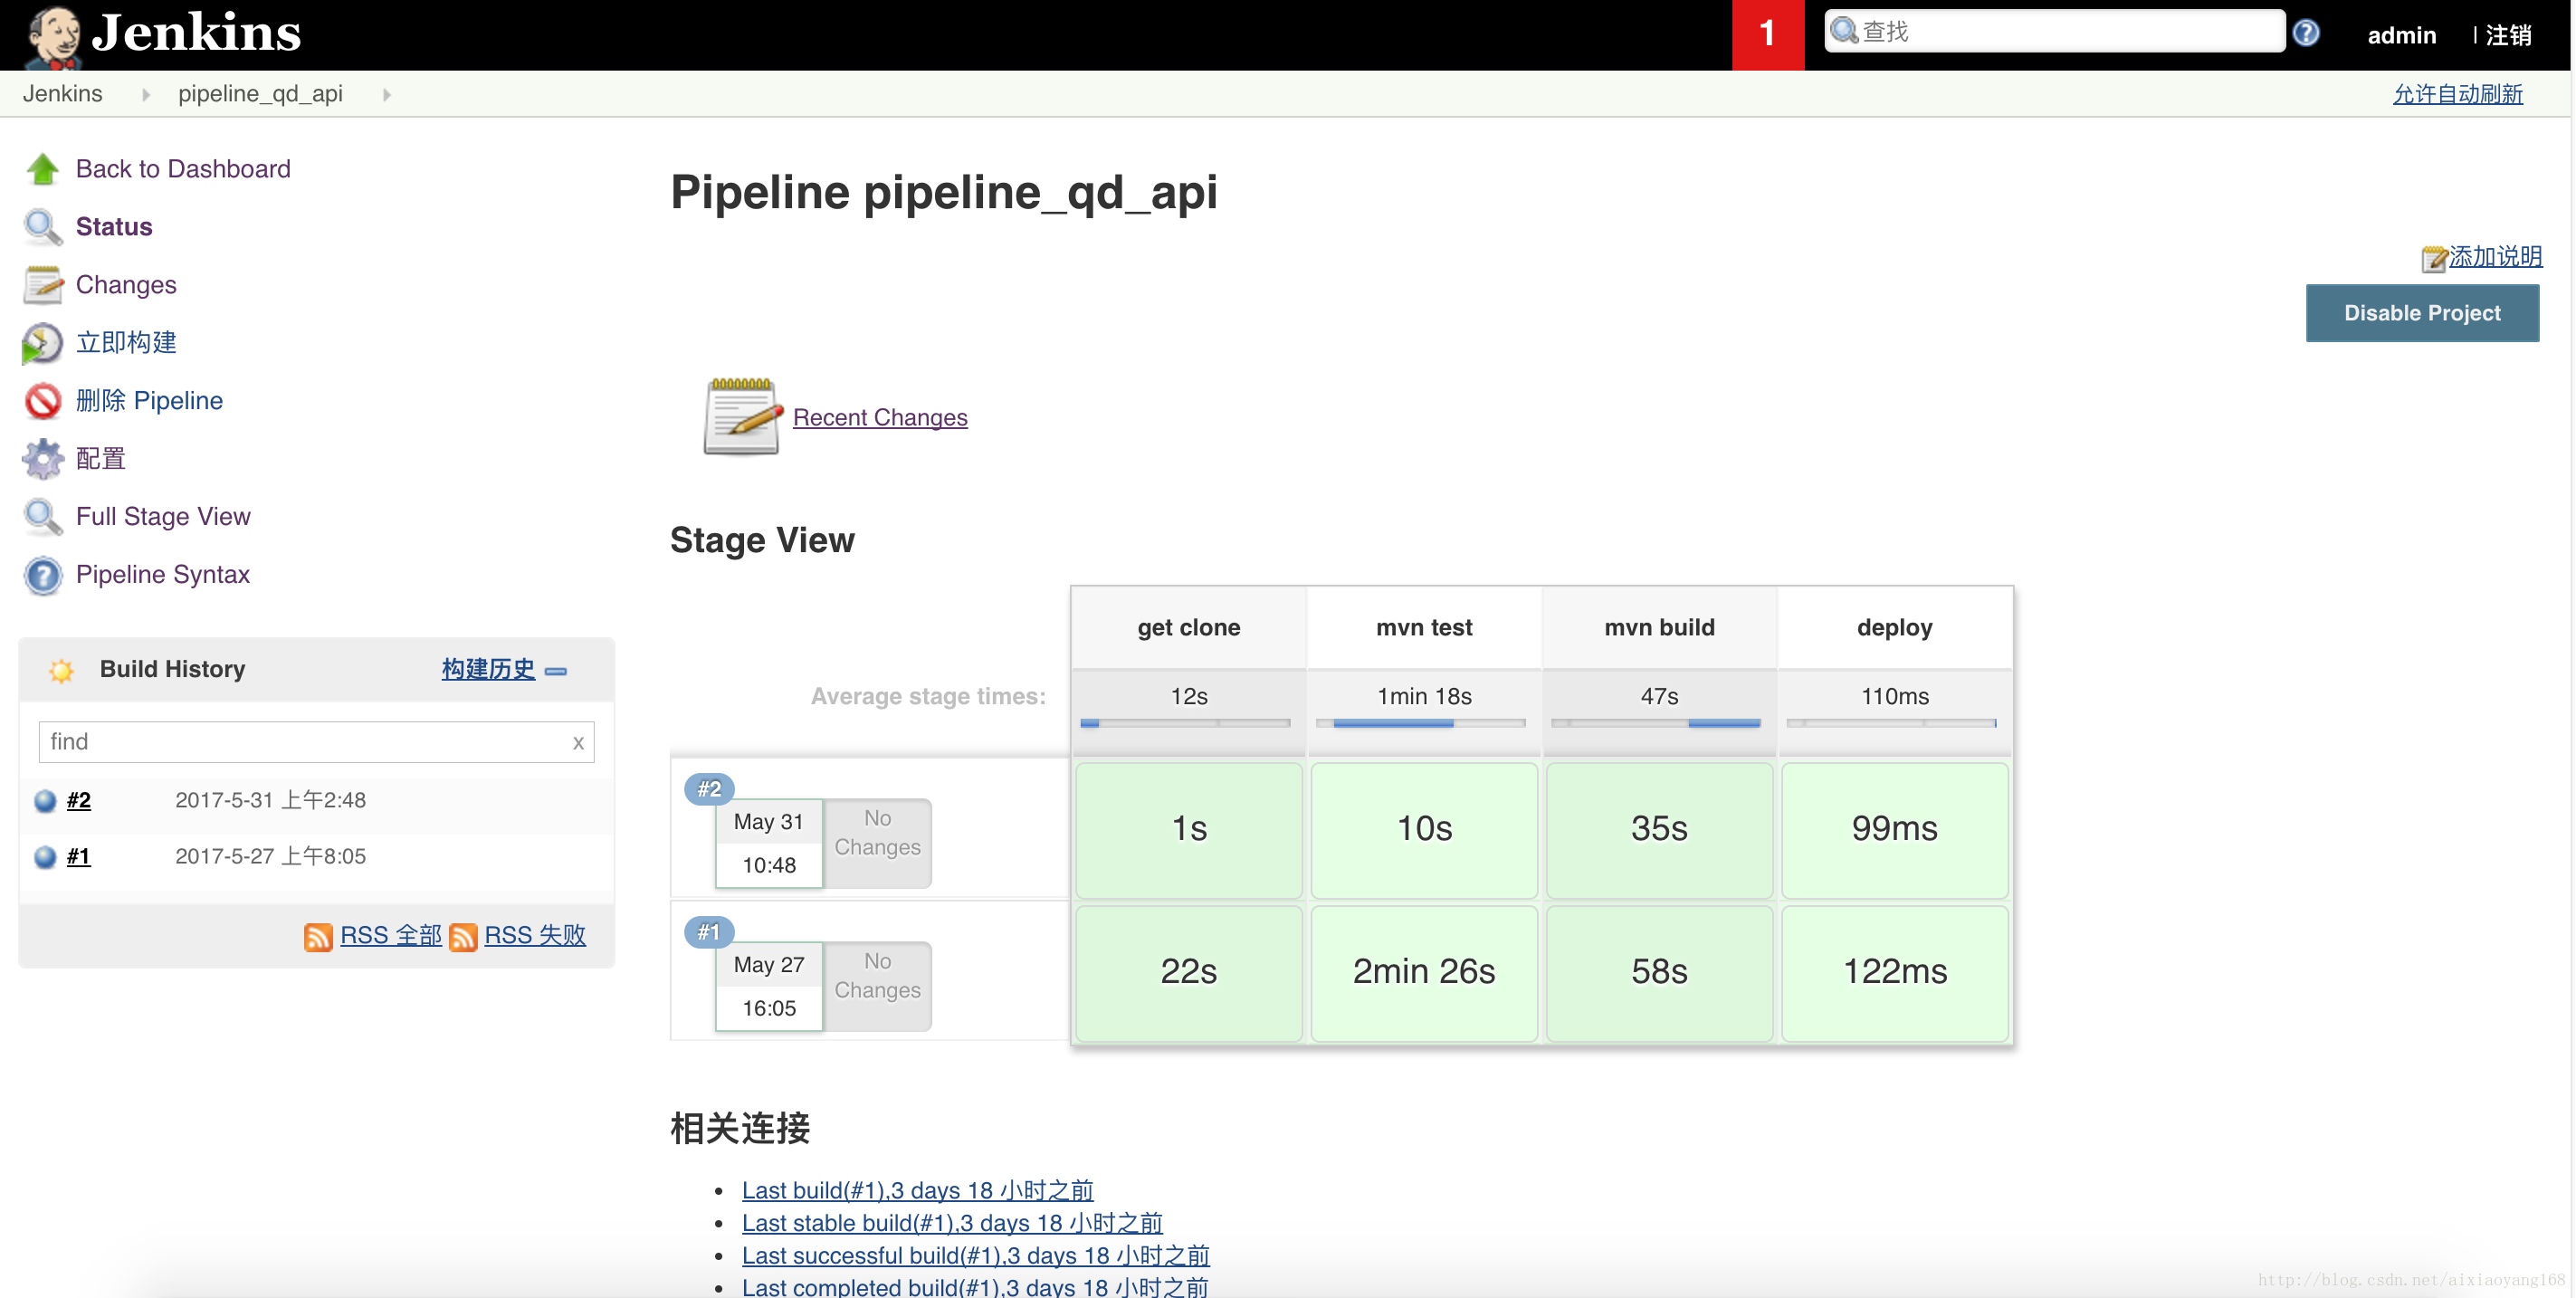Click the 配置 settings gear icon
The height and width of the screenshot is (1298, 2576).
click(x=43, y=459)
